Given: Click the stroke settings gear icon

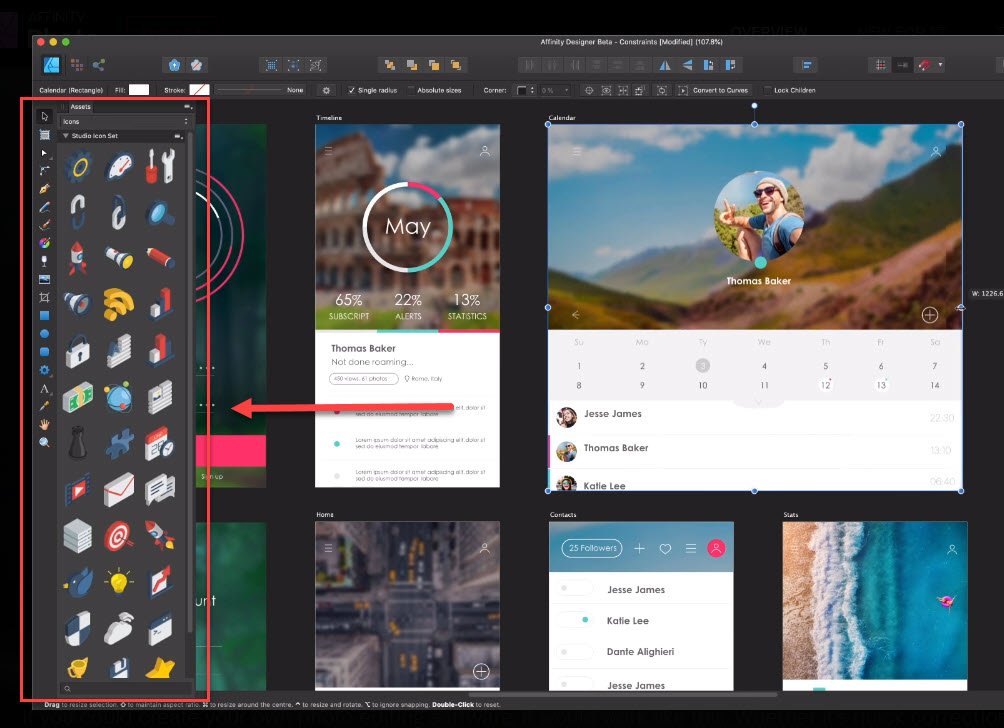Looking at the screenshot, I should [x=327, y=90].
